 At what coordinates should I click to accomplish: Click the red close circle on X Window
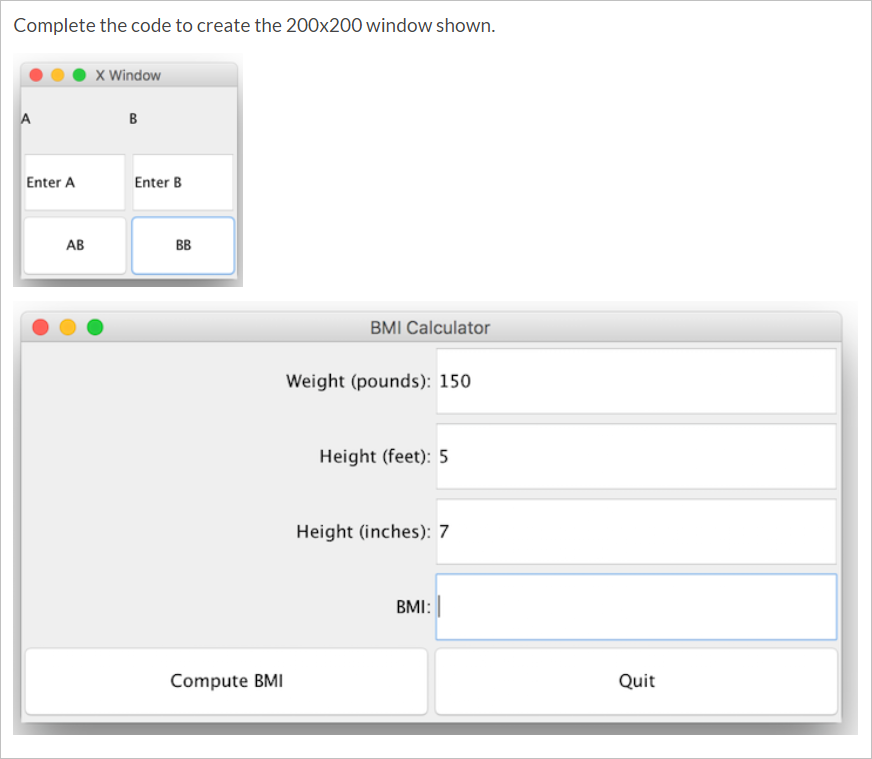[36, 74]
